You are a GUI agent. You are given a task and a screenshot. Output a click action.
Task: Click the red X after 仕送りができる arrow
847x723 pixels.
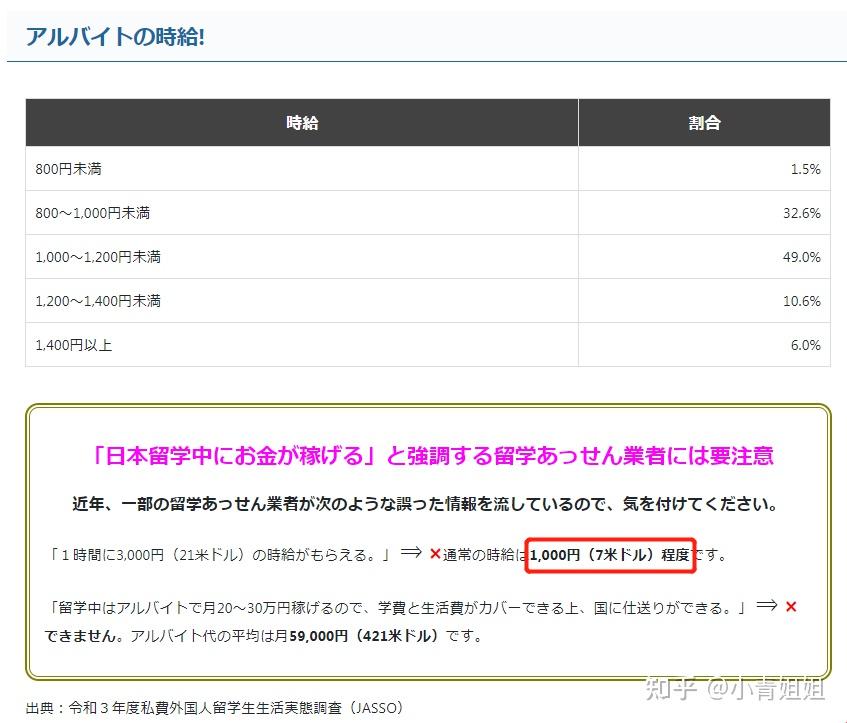[791, 607]
